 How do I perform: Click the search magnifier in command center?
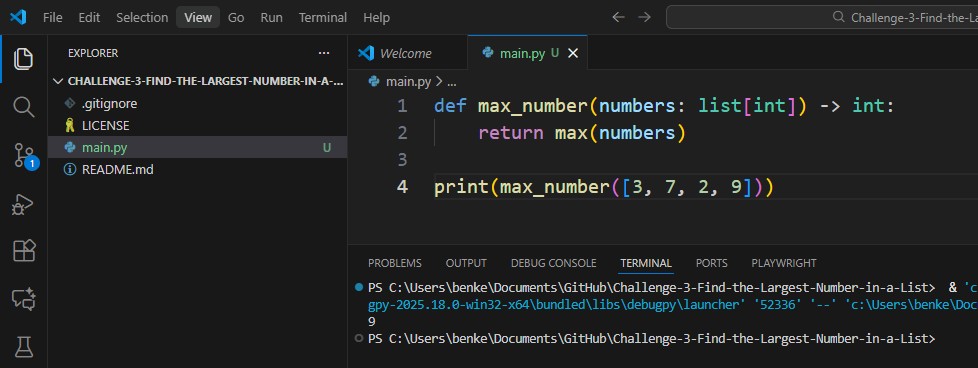pos(839,17)
